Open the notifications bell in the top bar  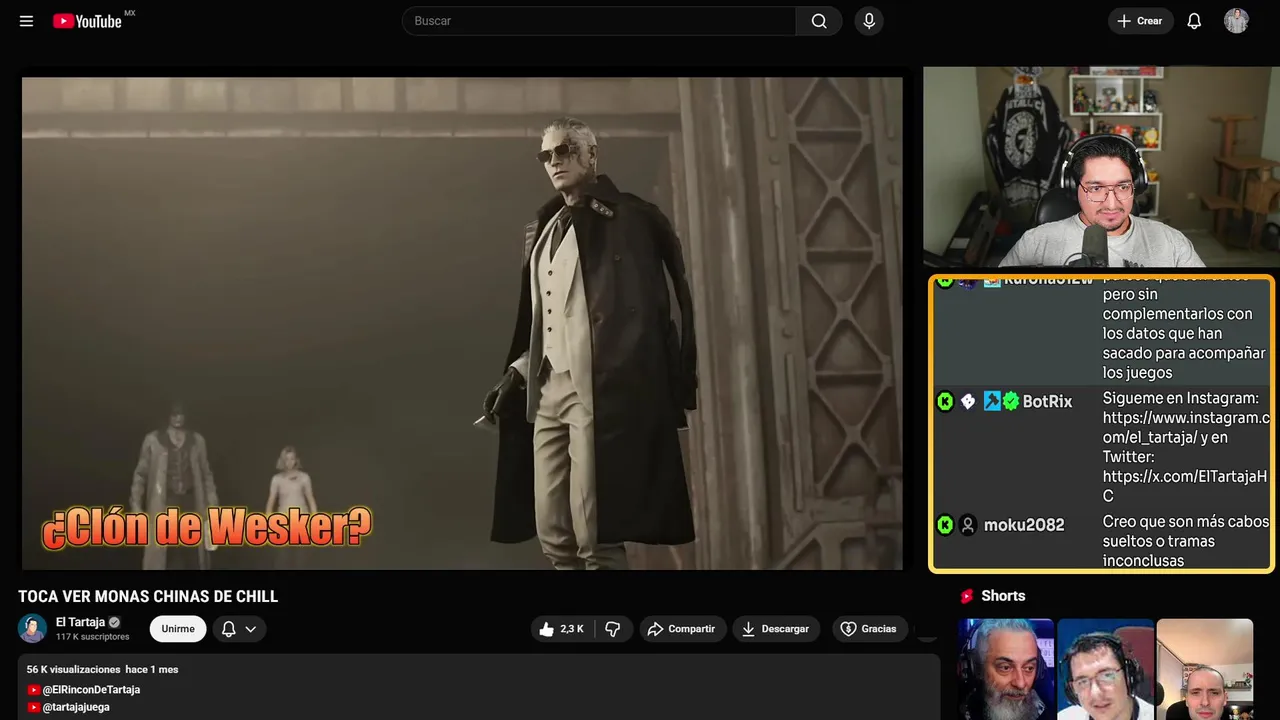point(1194,21)
